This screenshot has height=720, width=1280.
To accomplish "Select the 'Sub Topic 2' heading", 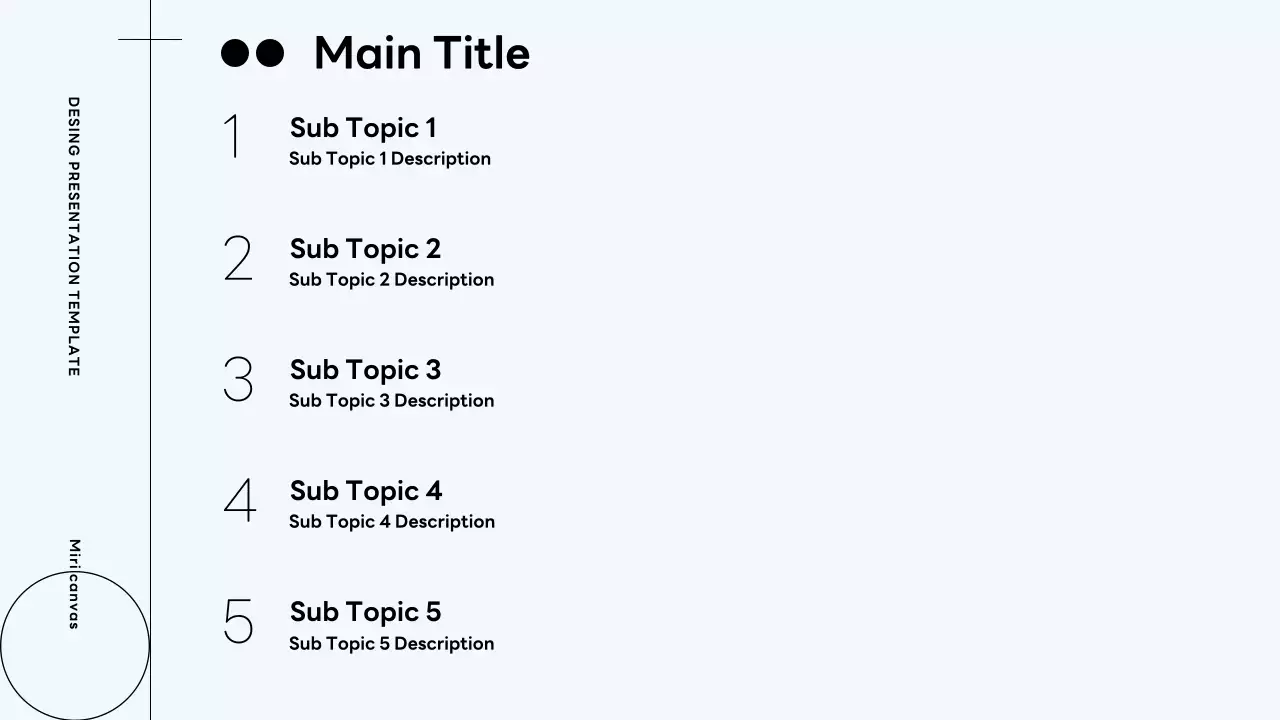I will (365, 249).
